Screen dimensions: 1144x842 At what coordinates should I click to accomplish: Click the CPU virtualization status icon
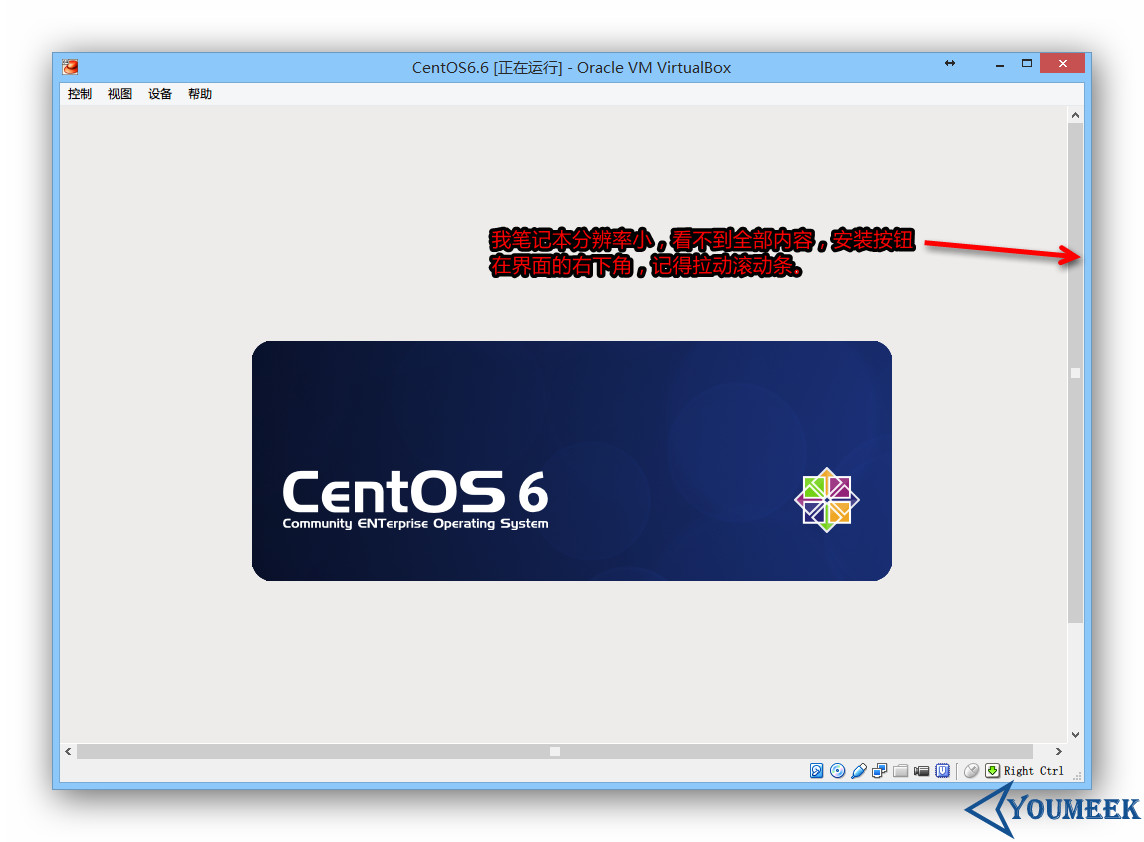(x=942, y=771)
